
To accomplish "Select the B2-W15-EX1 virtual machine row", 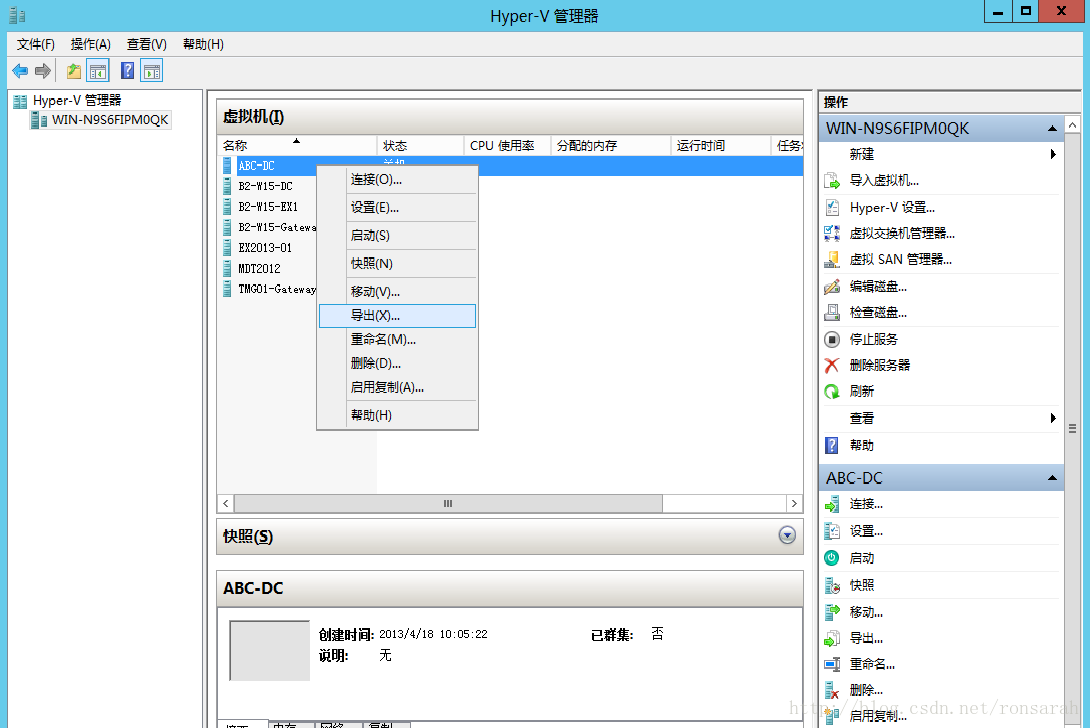I will click(x=268, y=207).
